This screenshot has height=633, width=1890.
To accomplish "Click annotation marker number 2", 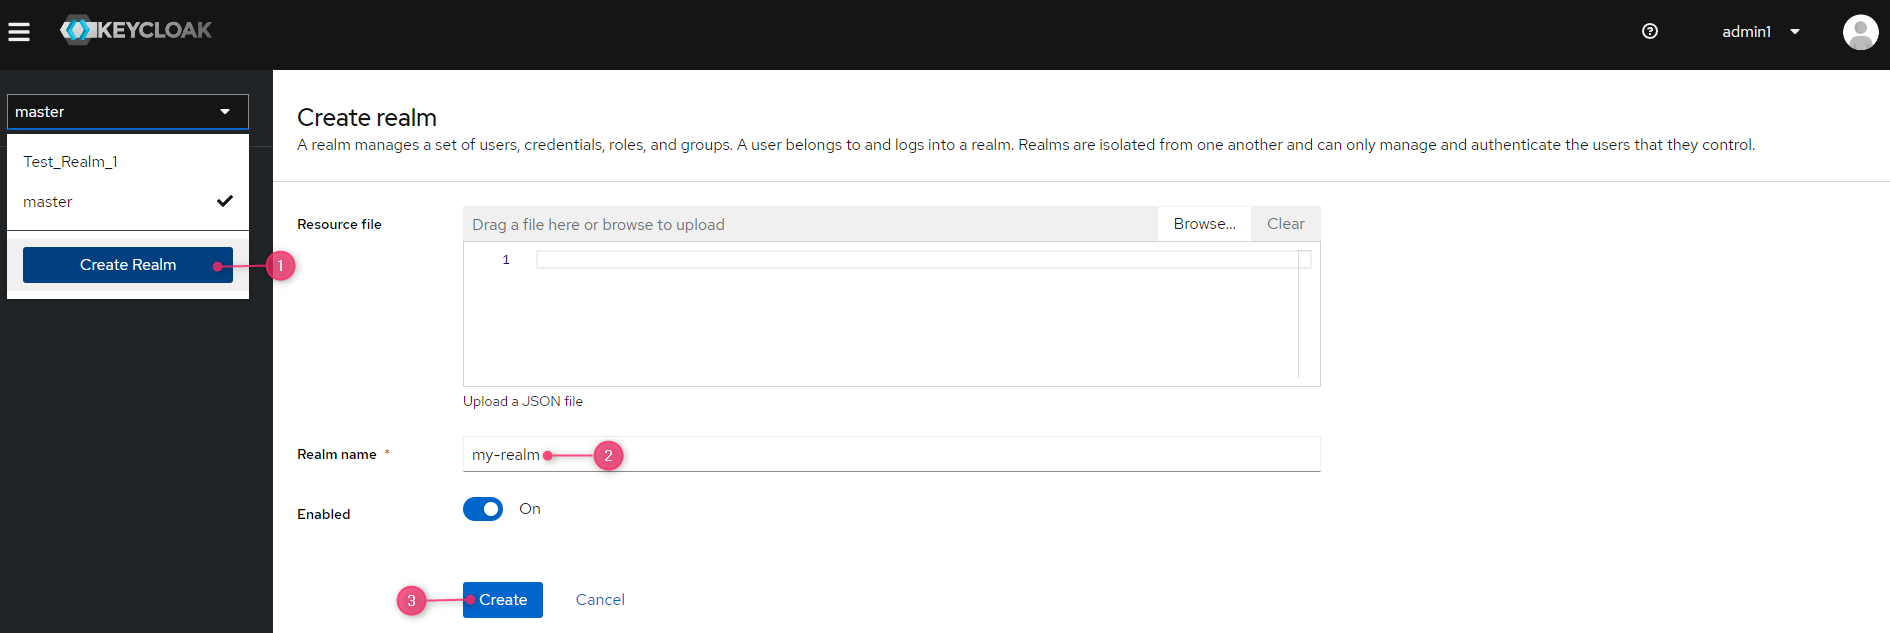I will coord(608,456).
